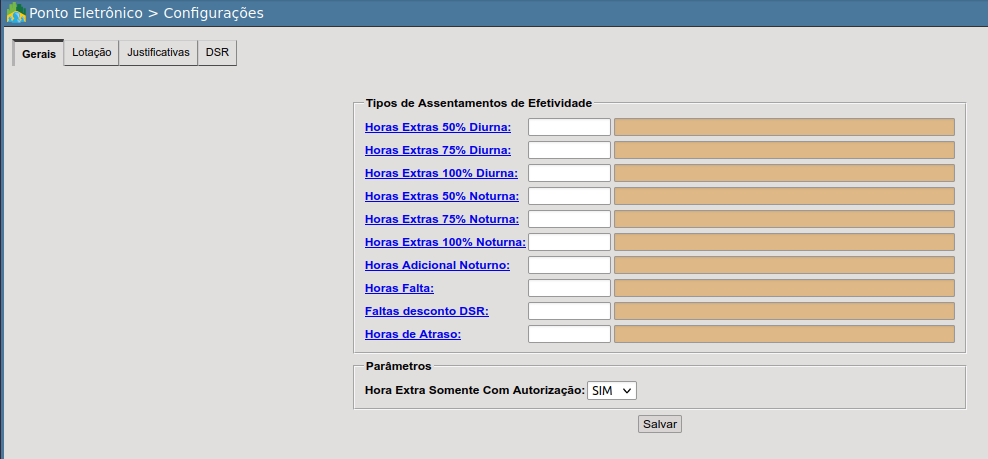988x459 pixels.
Task: Open the Justificativas tab
Action: pyautogui.click(x=158, y=53)
